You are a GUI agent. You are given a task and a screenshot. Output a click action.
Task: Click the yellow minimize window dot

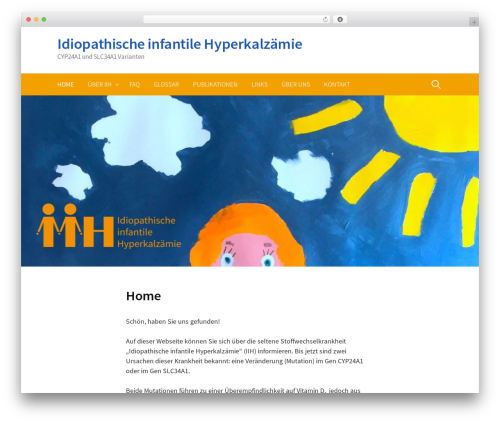(x=36, y=19)
